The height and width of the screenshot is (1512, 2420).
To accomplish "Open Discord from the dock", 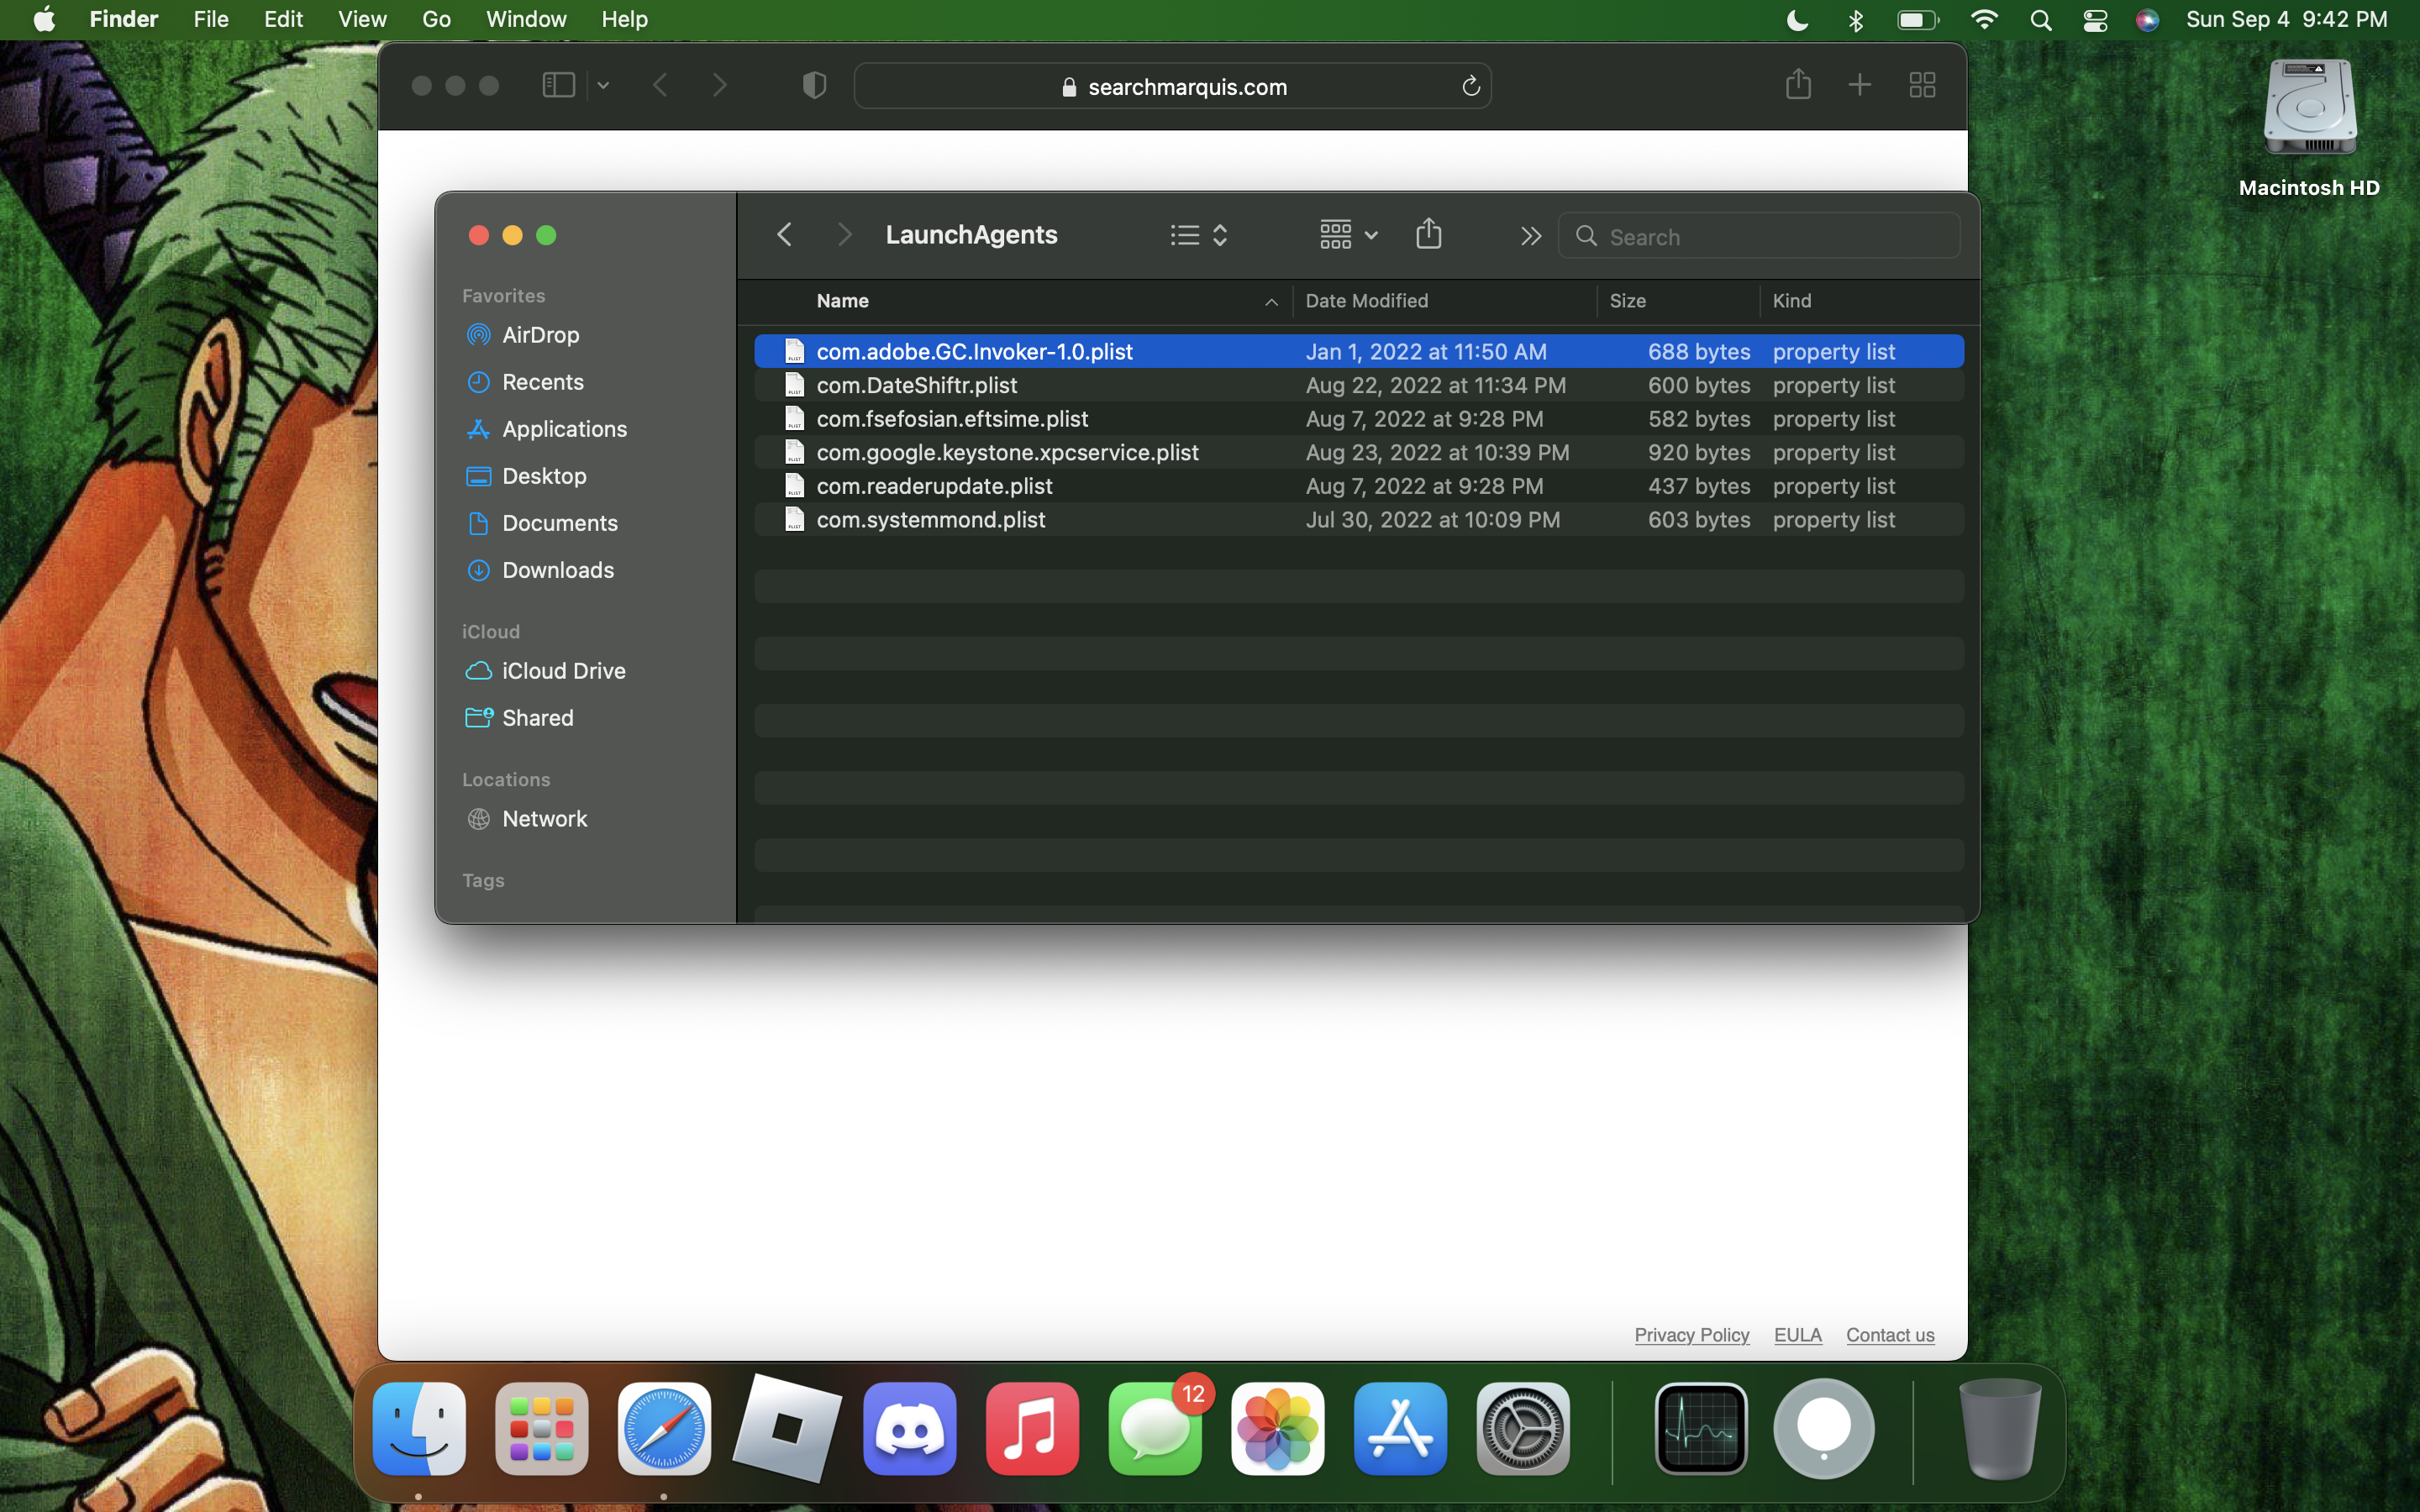I will [x=909, y=1428].
